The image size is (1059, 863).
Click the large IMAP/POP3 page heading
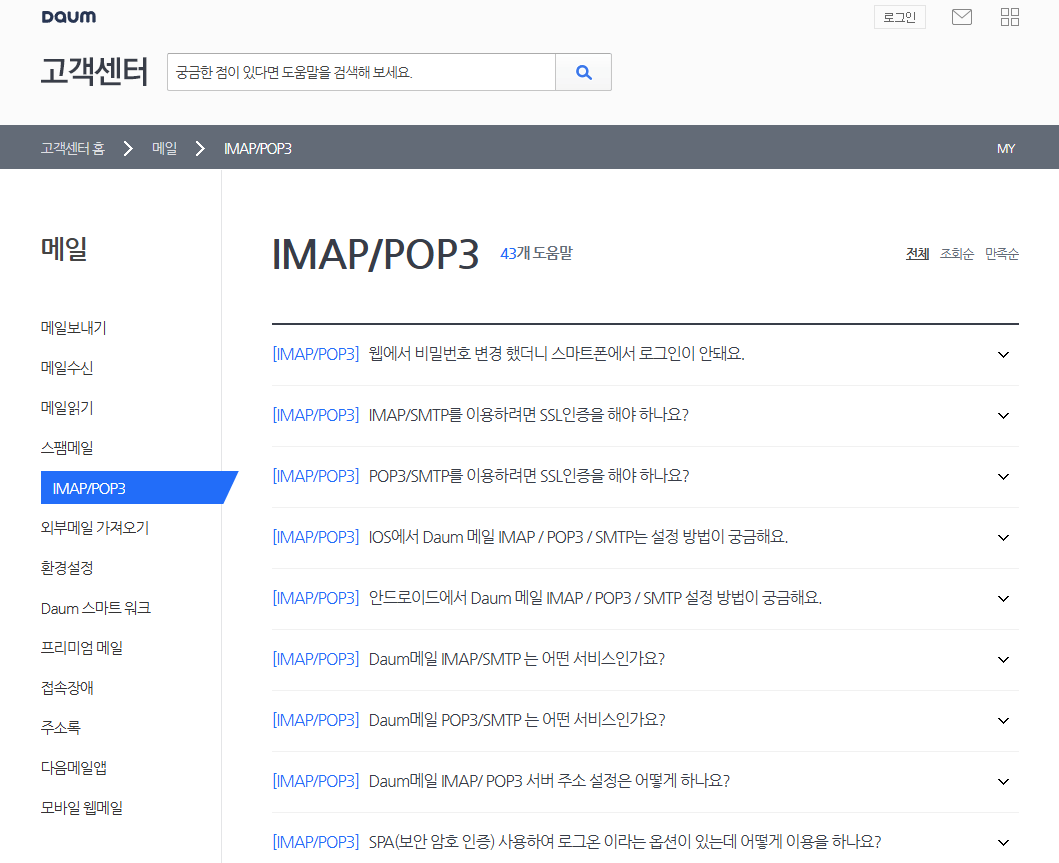coord(376,255)
